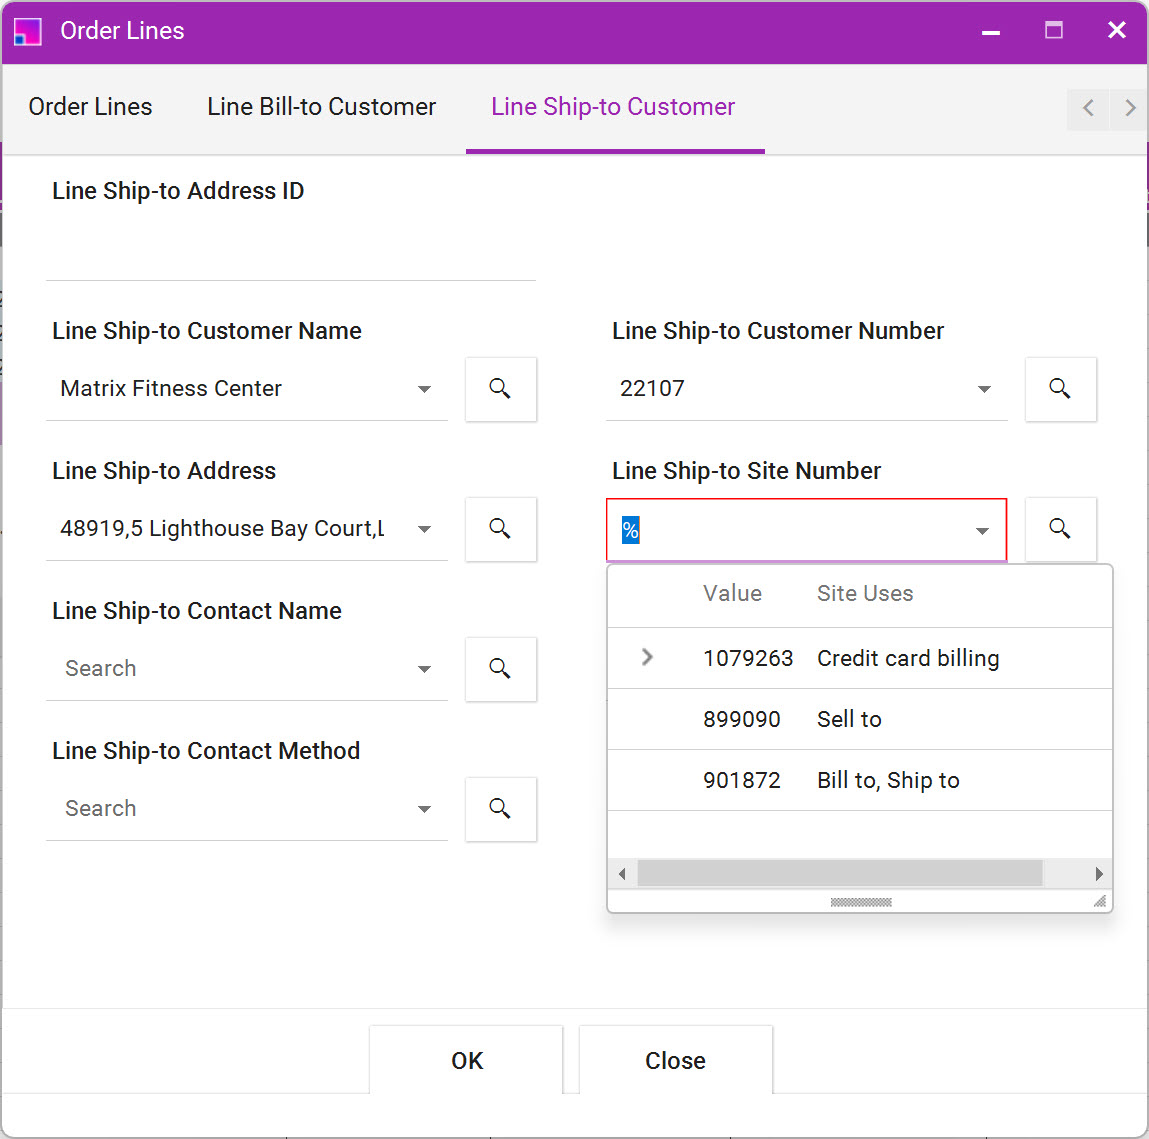Screen dimensions: 1149x1139
Task: Click the dropdown list horizontal scrollbar
Action: click(x=839, y=873)
